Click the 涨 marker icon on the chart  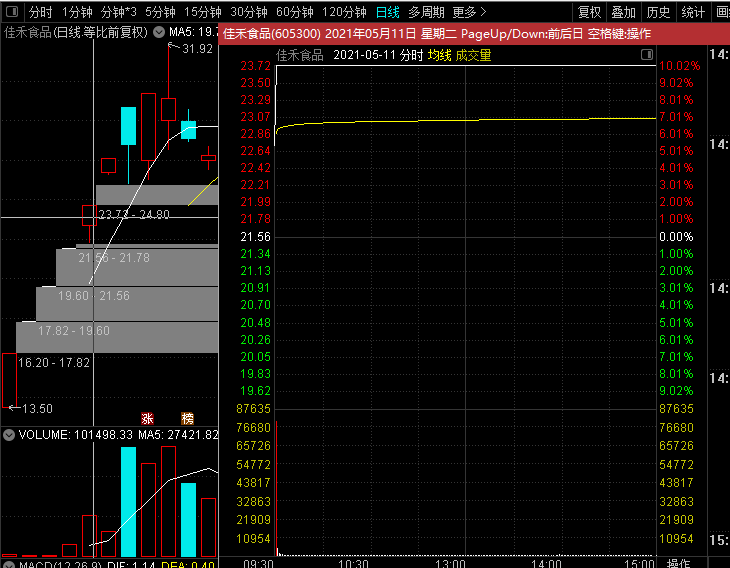(x=147, y=418)
